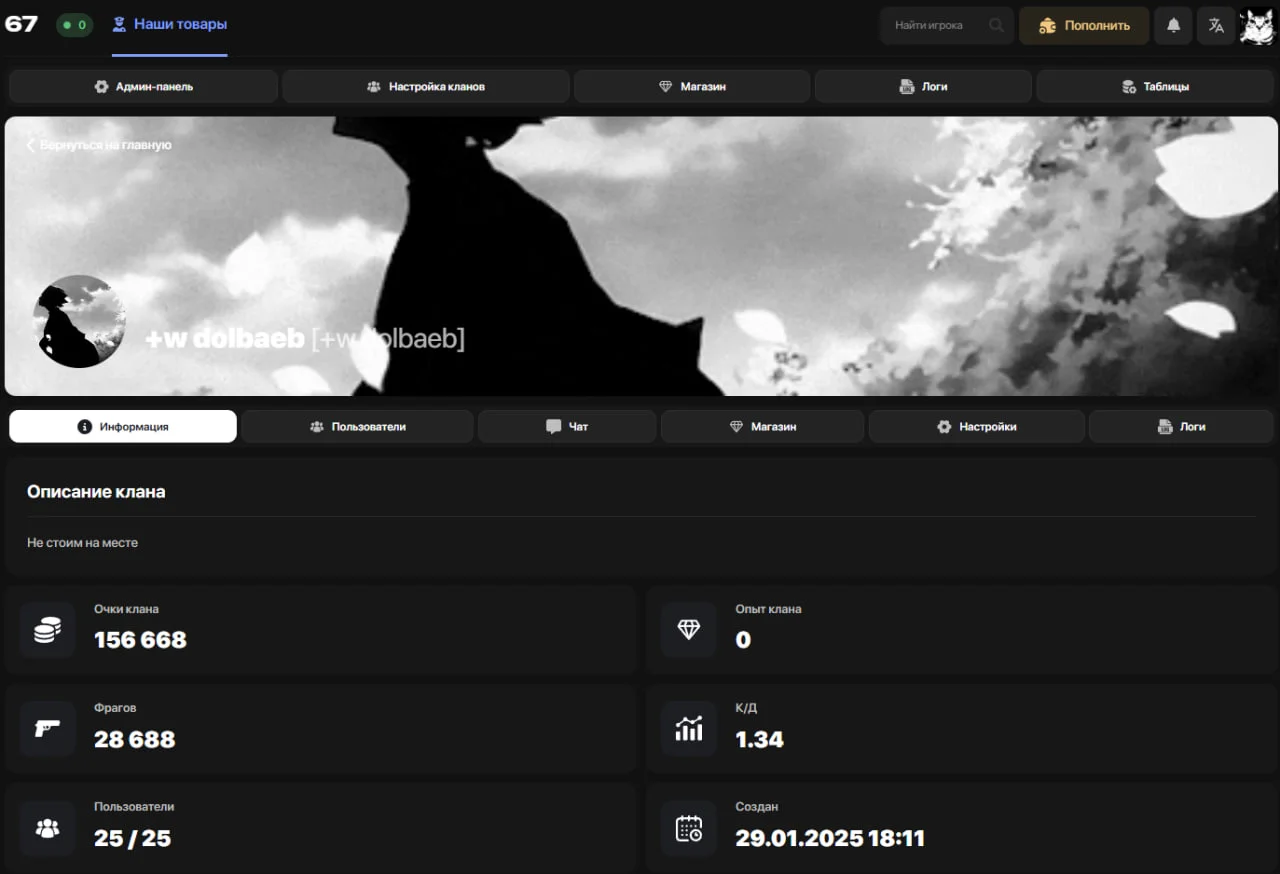Open the "Наши товары" tab

click(x=170, y=24)
